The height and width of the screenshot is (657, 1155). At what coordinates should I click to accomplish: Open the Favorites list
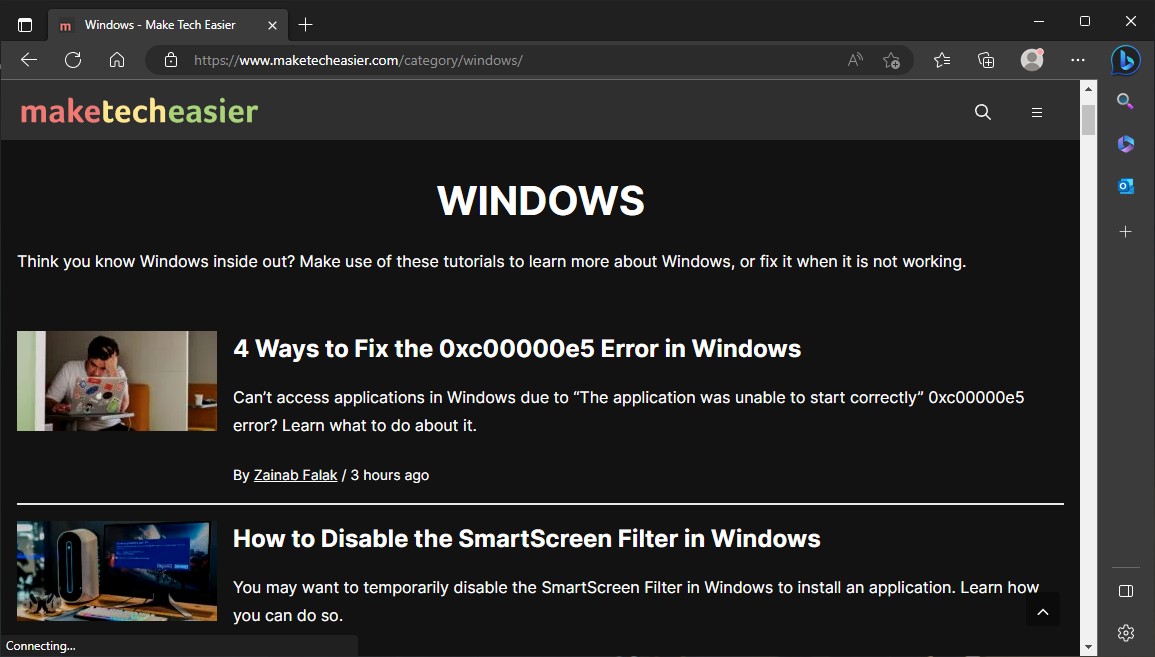pyautogui.click(x=941, y=60)
